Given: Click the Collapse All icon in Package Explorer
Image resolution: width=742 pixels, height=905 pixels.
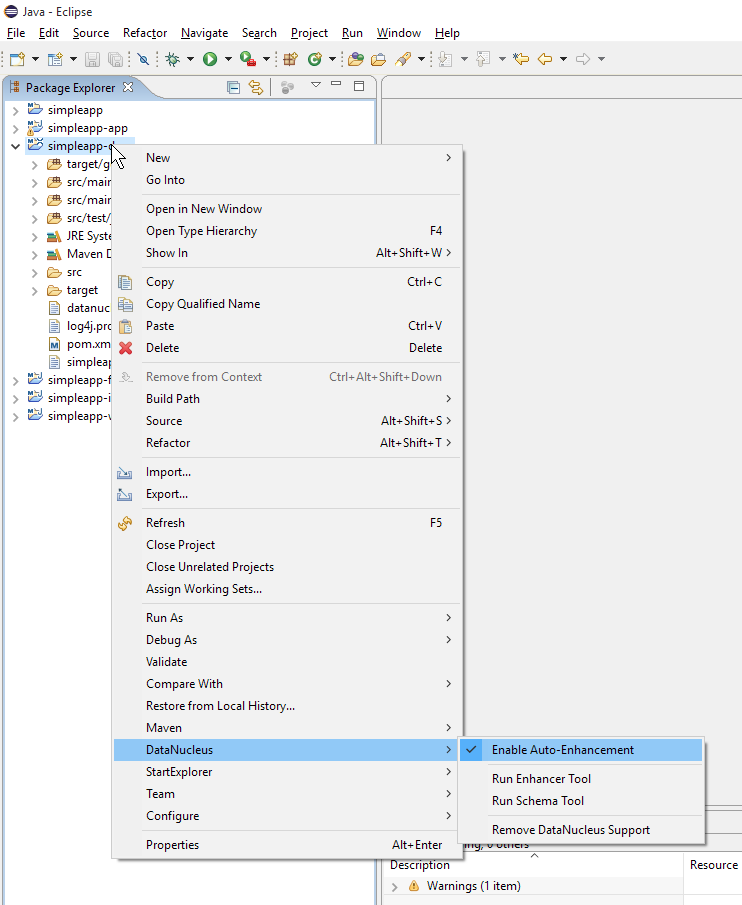Looking at the screenshot, I should click(233, 87).
